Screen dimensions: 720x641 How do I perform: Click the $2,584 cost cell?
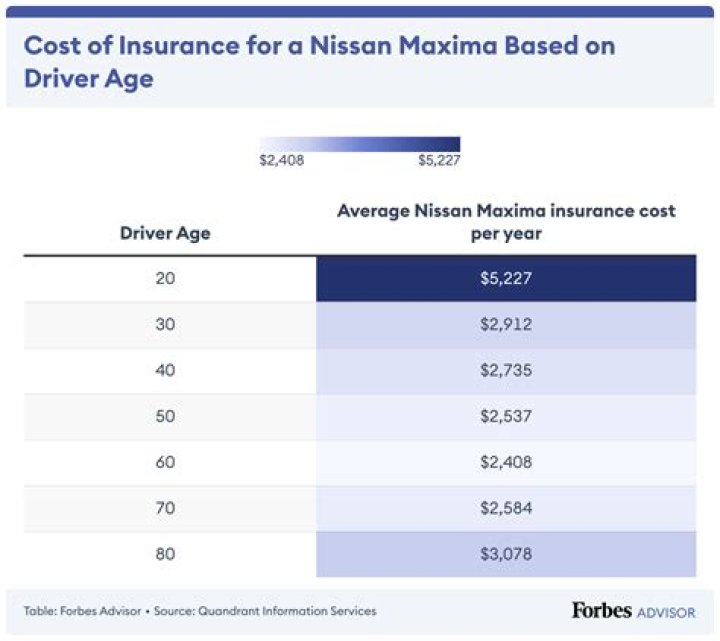506,509
